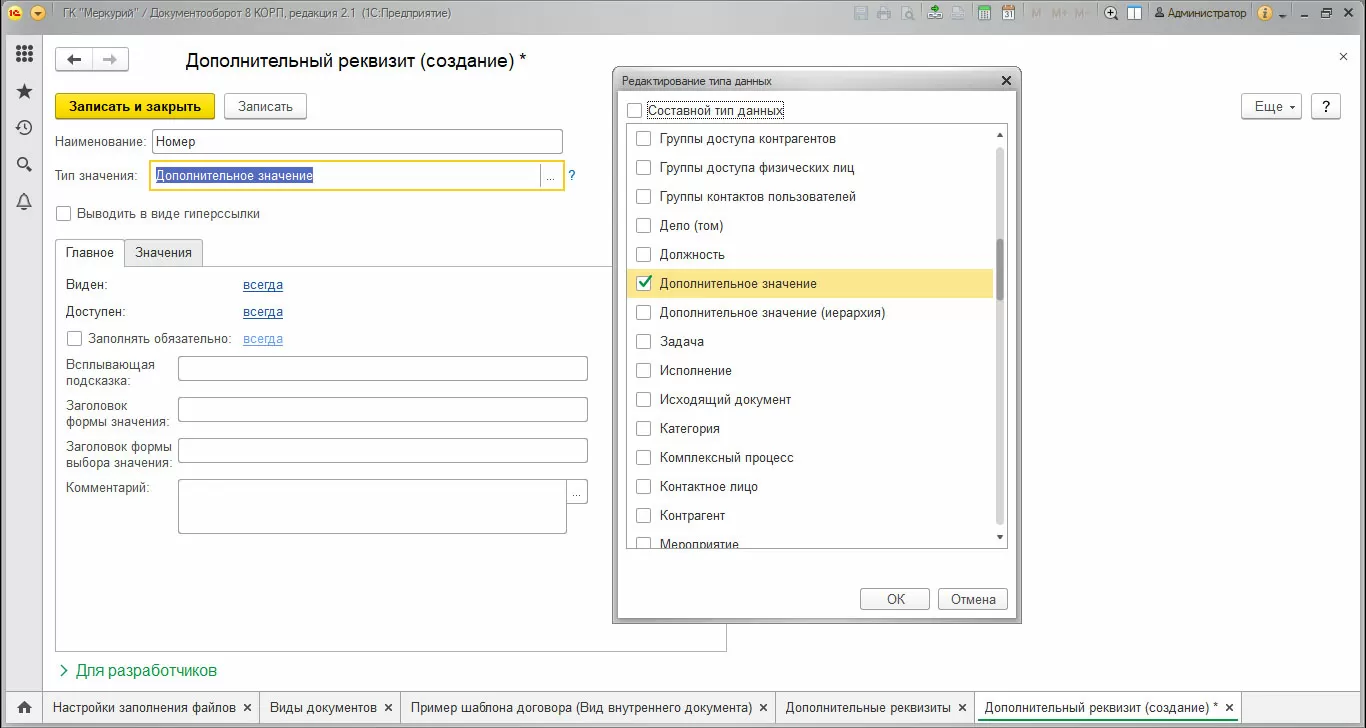Screen dimensions: 1366x728
Task: Click the 1C application logo icon
Action: [x=15, y=13]
